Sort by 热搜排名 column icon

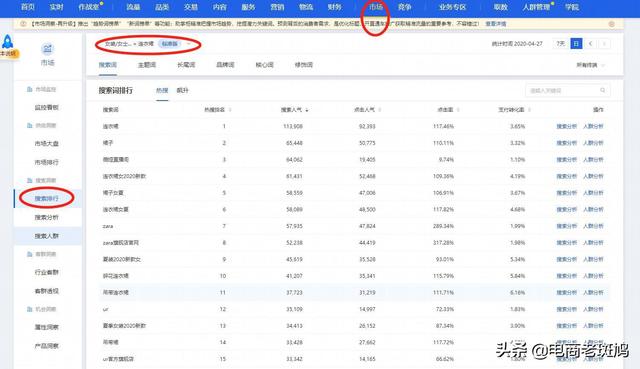[x=230, y=110]
